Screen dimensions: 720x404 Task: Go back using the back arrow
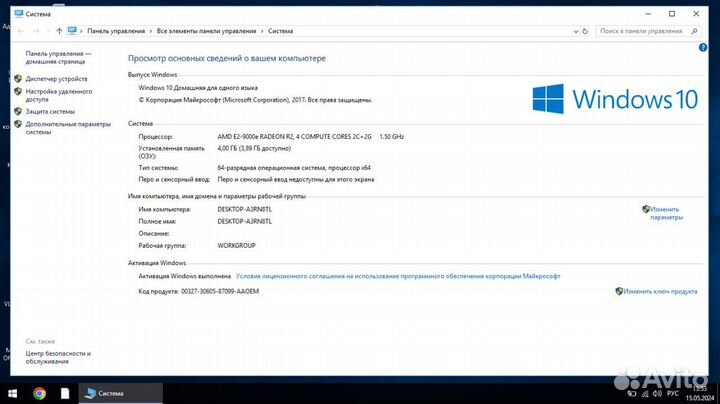pyautogui.click(x=20, y=31)
